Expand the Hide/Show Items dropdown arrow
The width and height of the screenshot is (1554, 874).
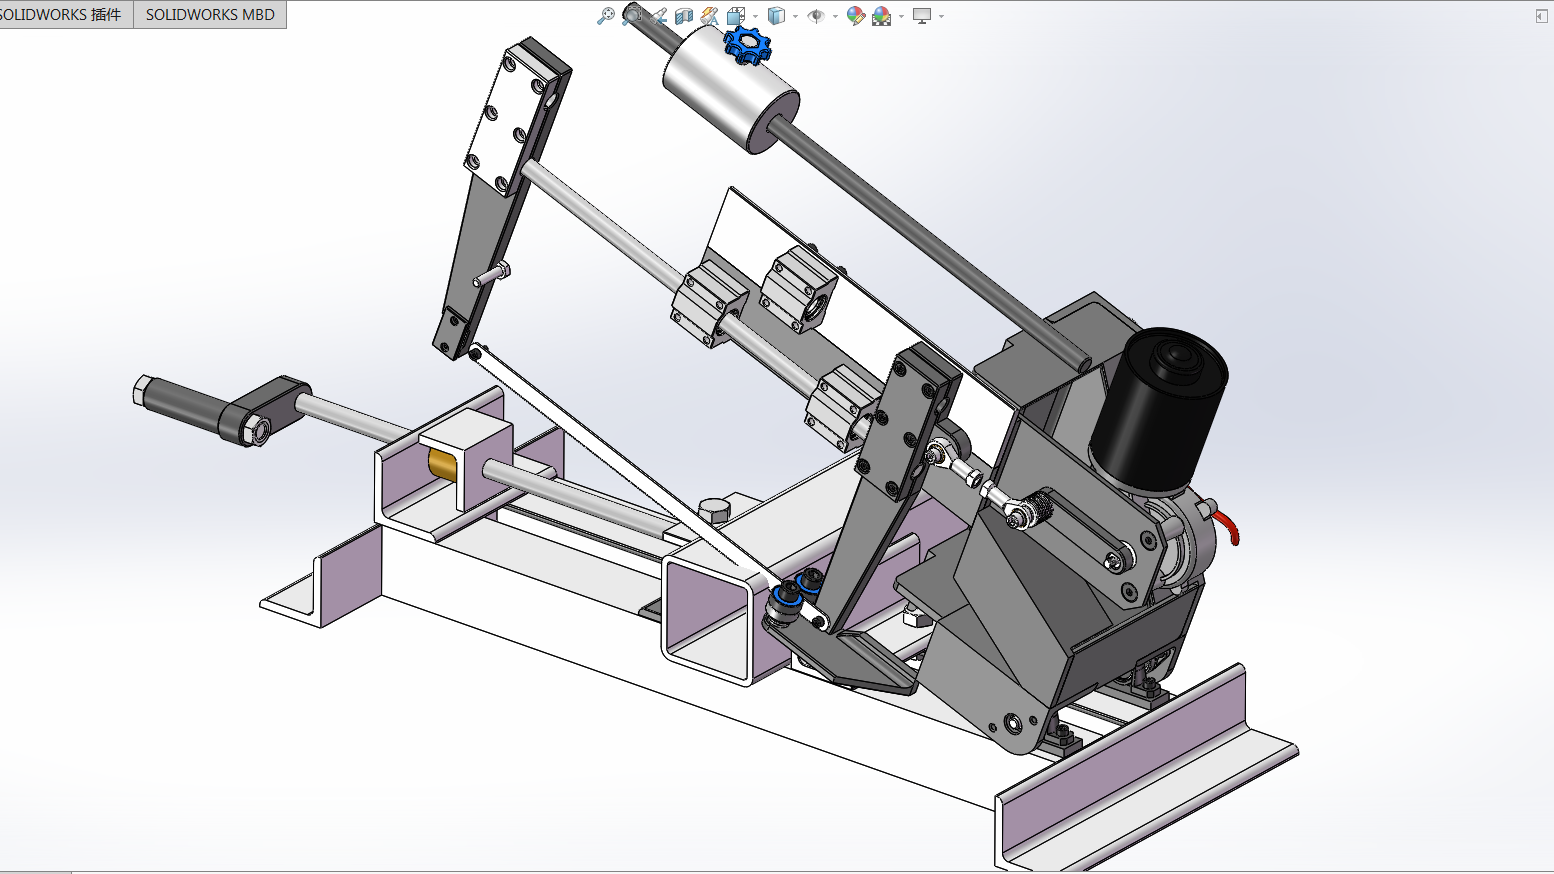point(835,16)
